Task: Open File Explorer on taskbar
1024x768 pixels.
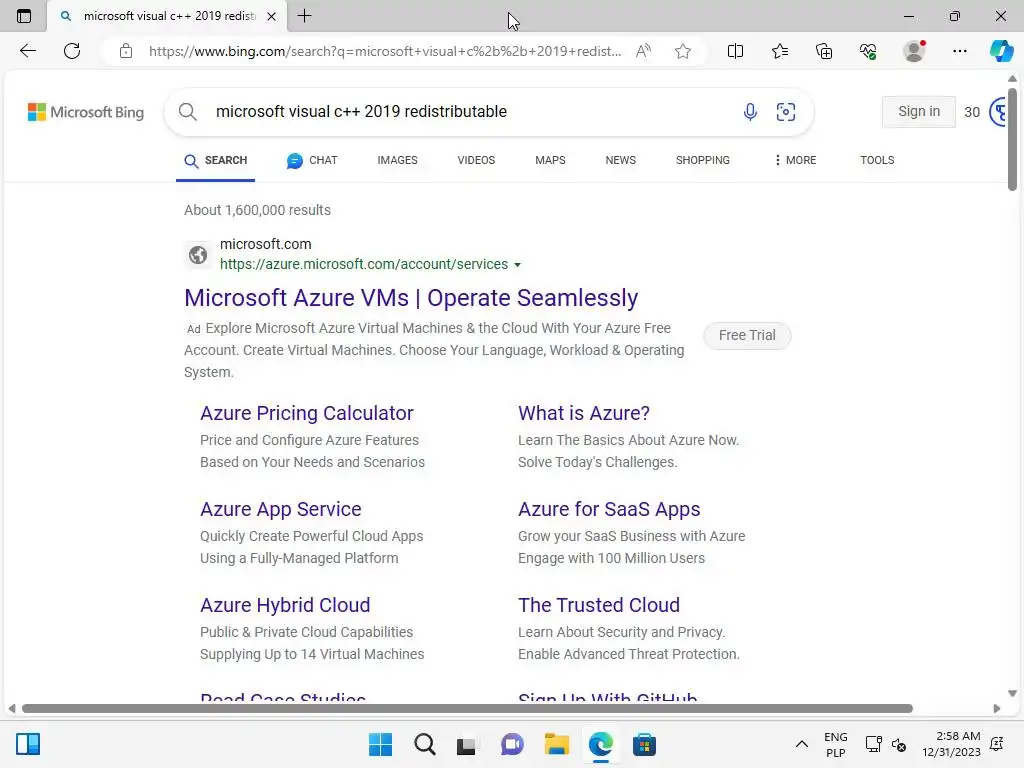Action: (556, 744)
